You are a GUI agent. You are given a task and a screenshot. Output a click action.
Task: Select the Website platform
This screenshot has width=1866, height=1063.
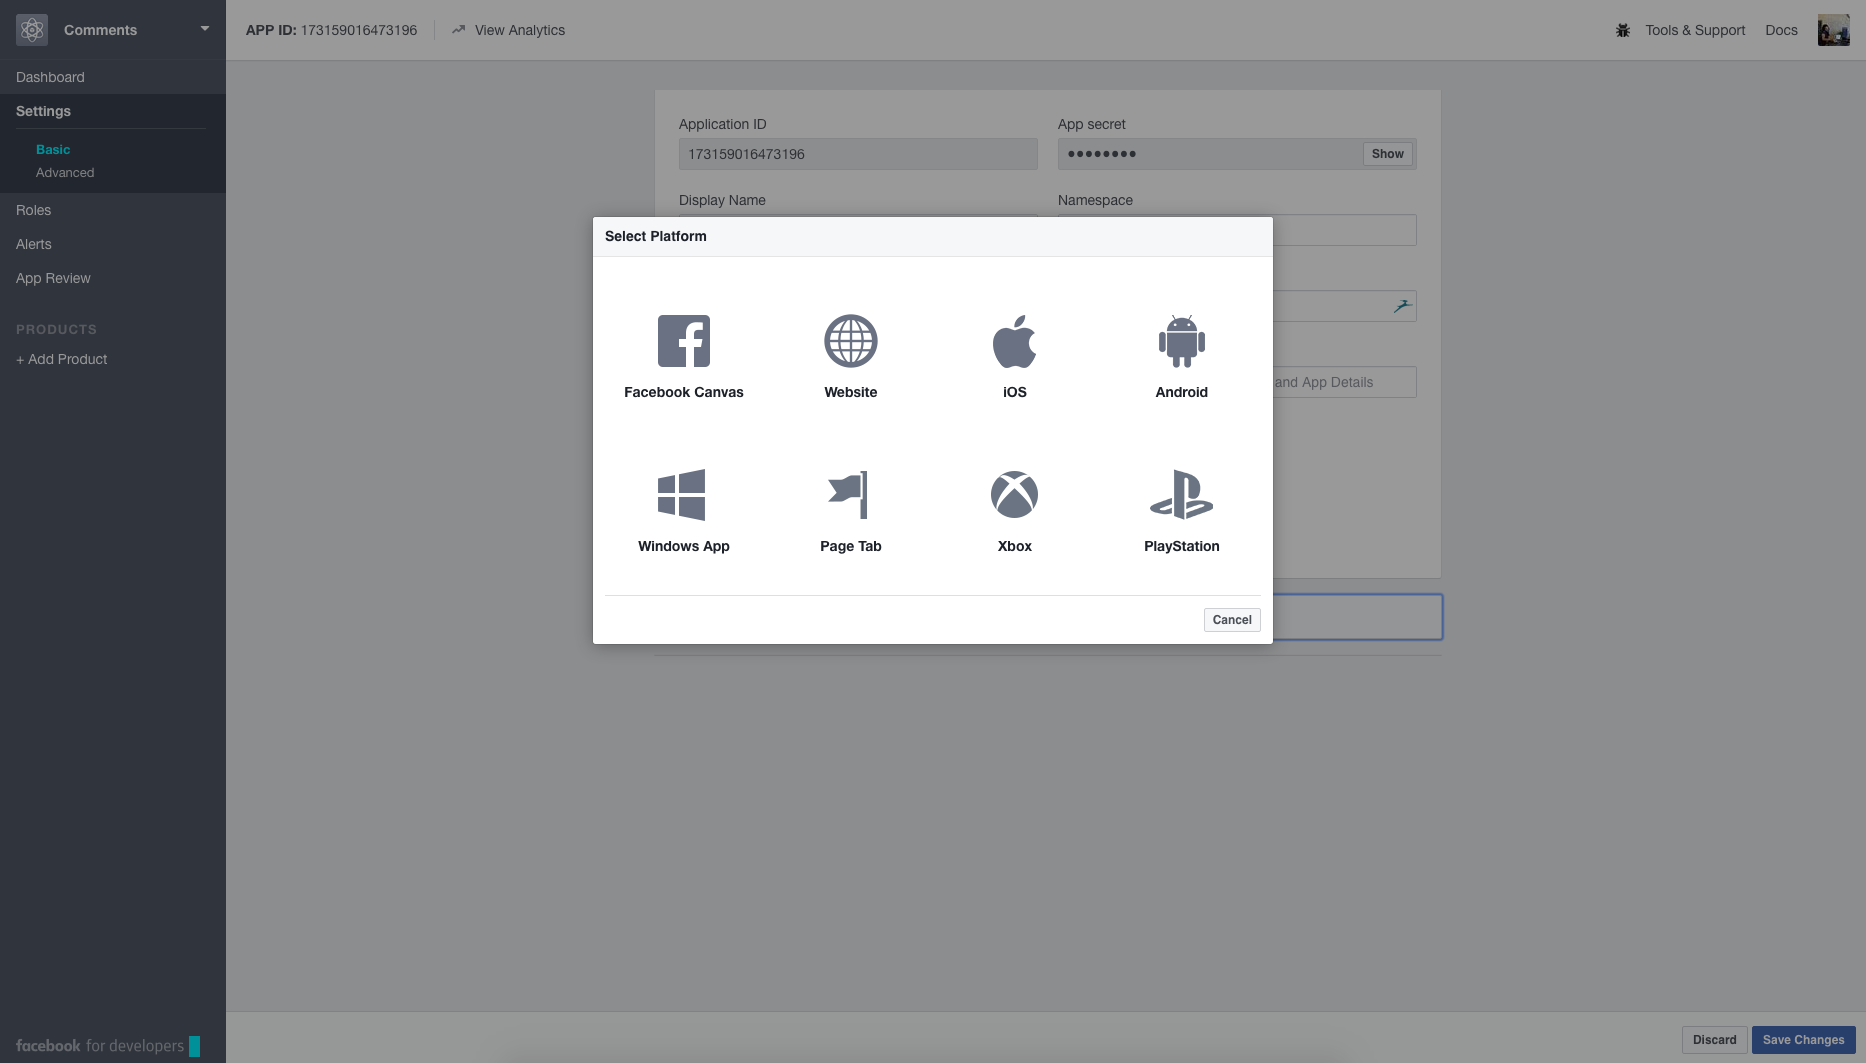pyautogui.click(x=850, y=355)
